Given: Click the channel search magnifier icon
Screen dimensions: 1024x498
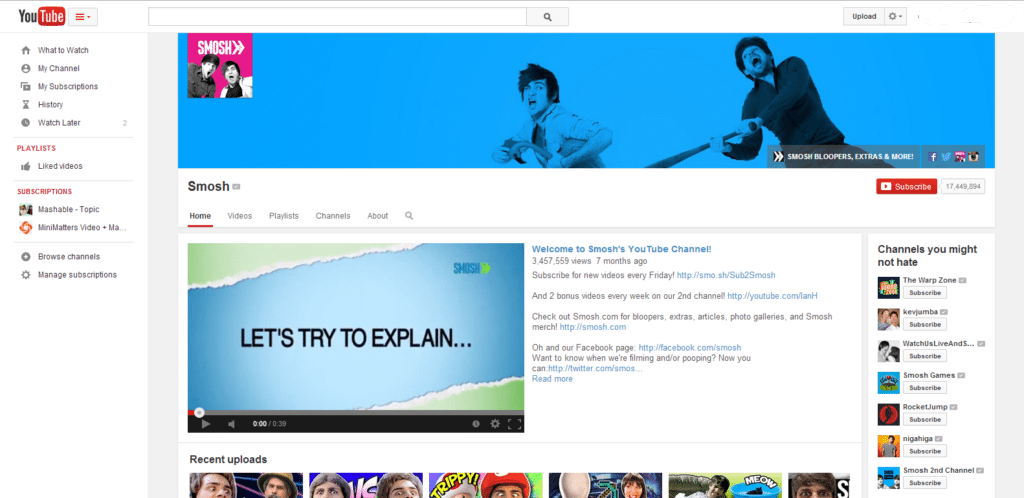Looking at the screenshot, I should [x=409, y=215].
